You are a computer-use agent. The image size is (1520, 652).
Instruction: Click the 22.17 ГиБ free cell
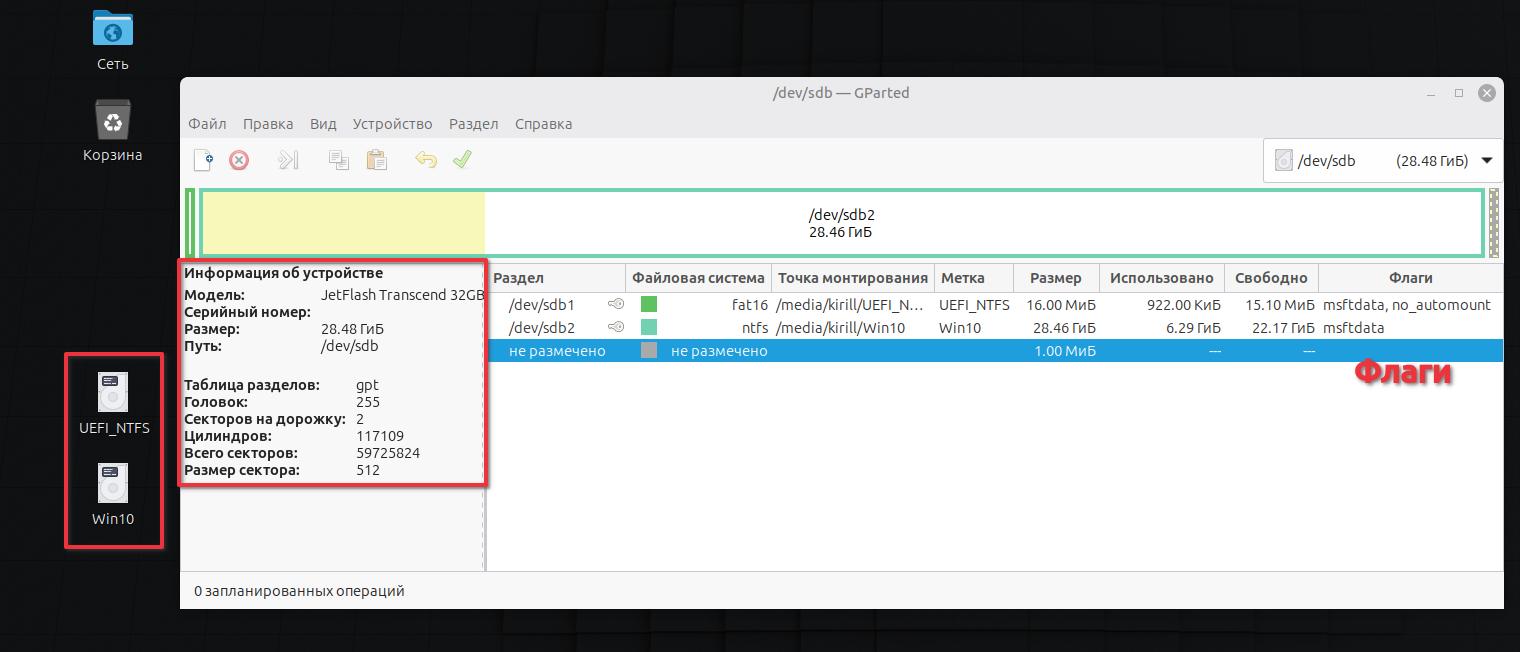click(1283, 327)
